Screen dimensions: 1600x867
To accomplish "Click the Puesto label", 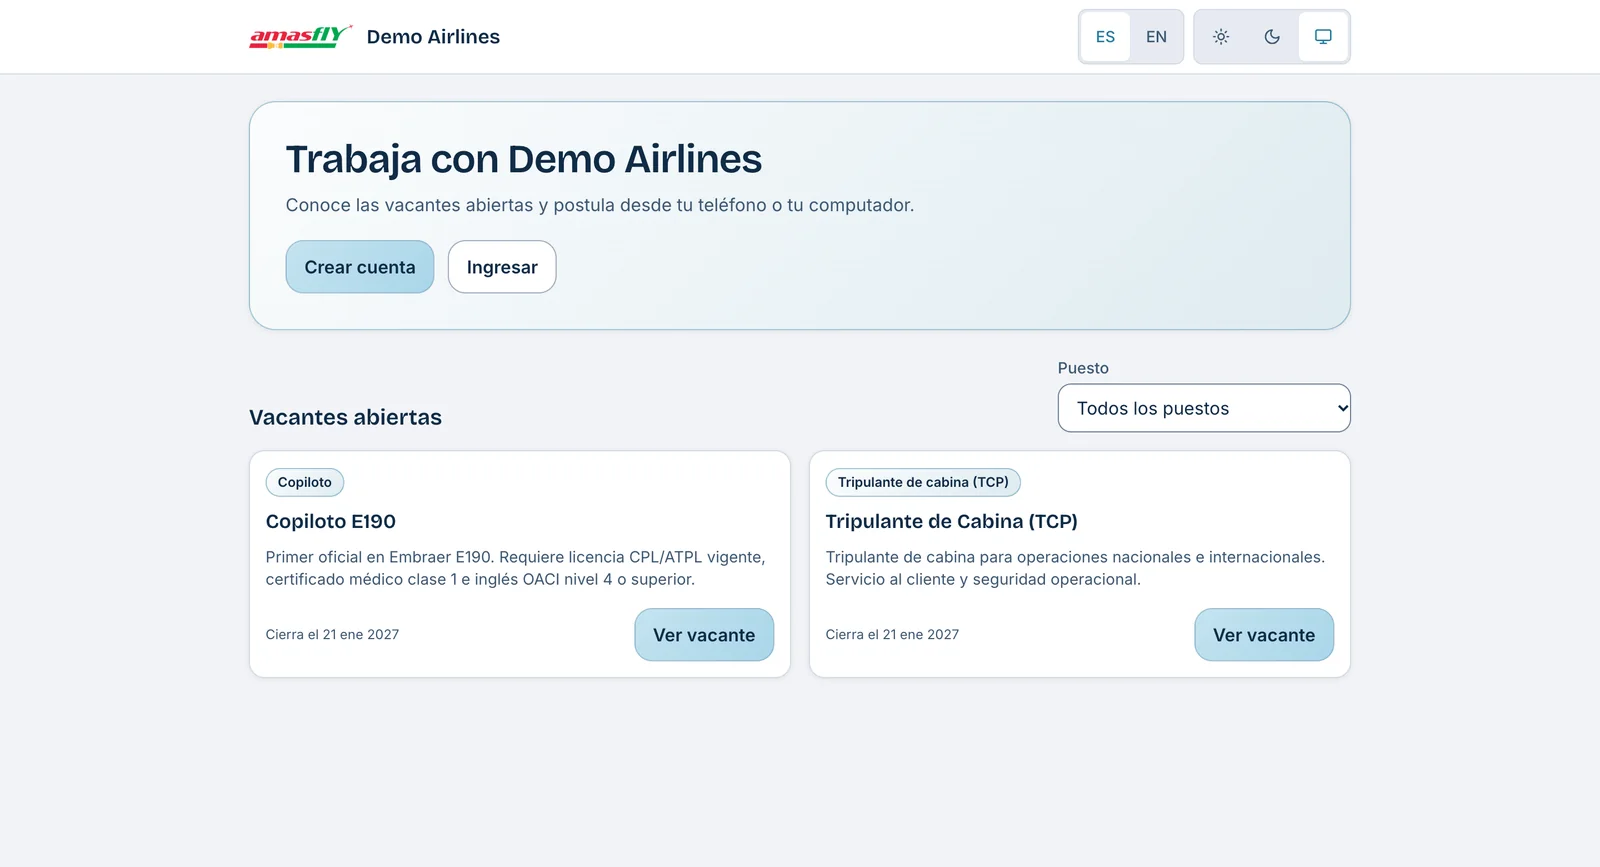I will click(1083, 368).
